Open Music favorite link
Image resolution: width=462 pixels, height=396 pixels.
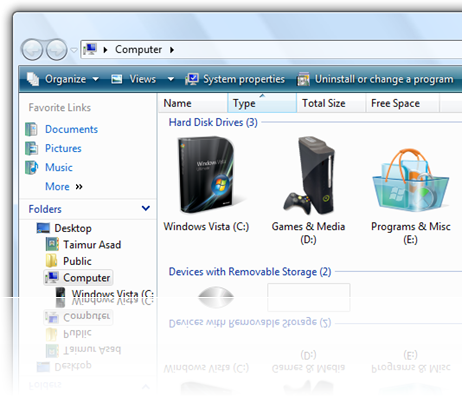[x=59, y=167]
